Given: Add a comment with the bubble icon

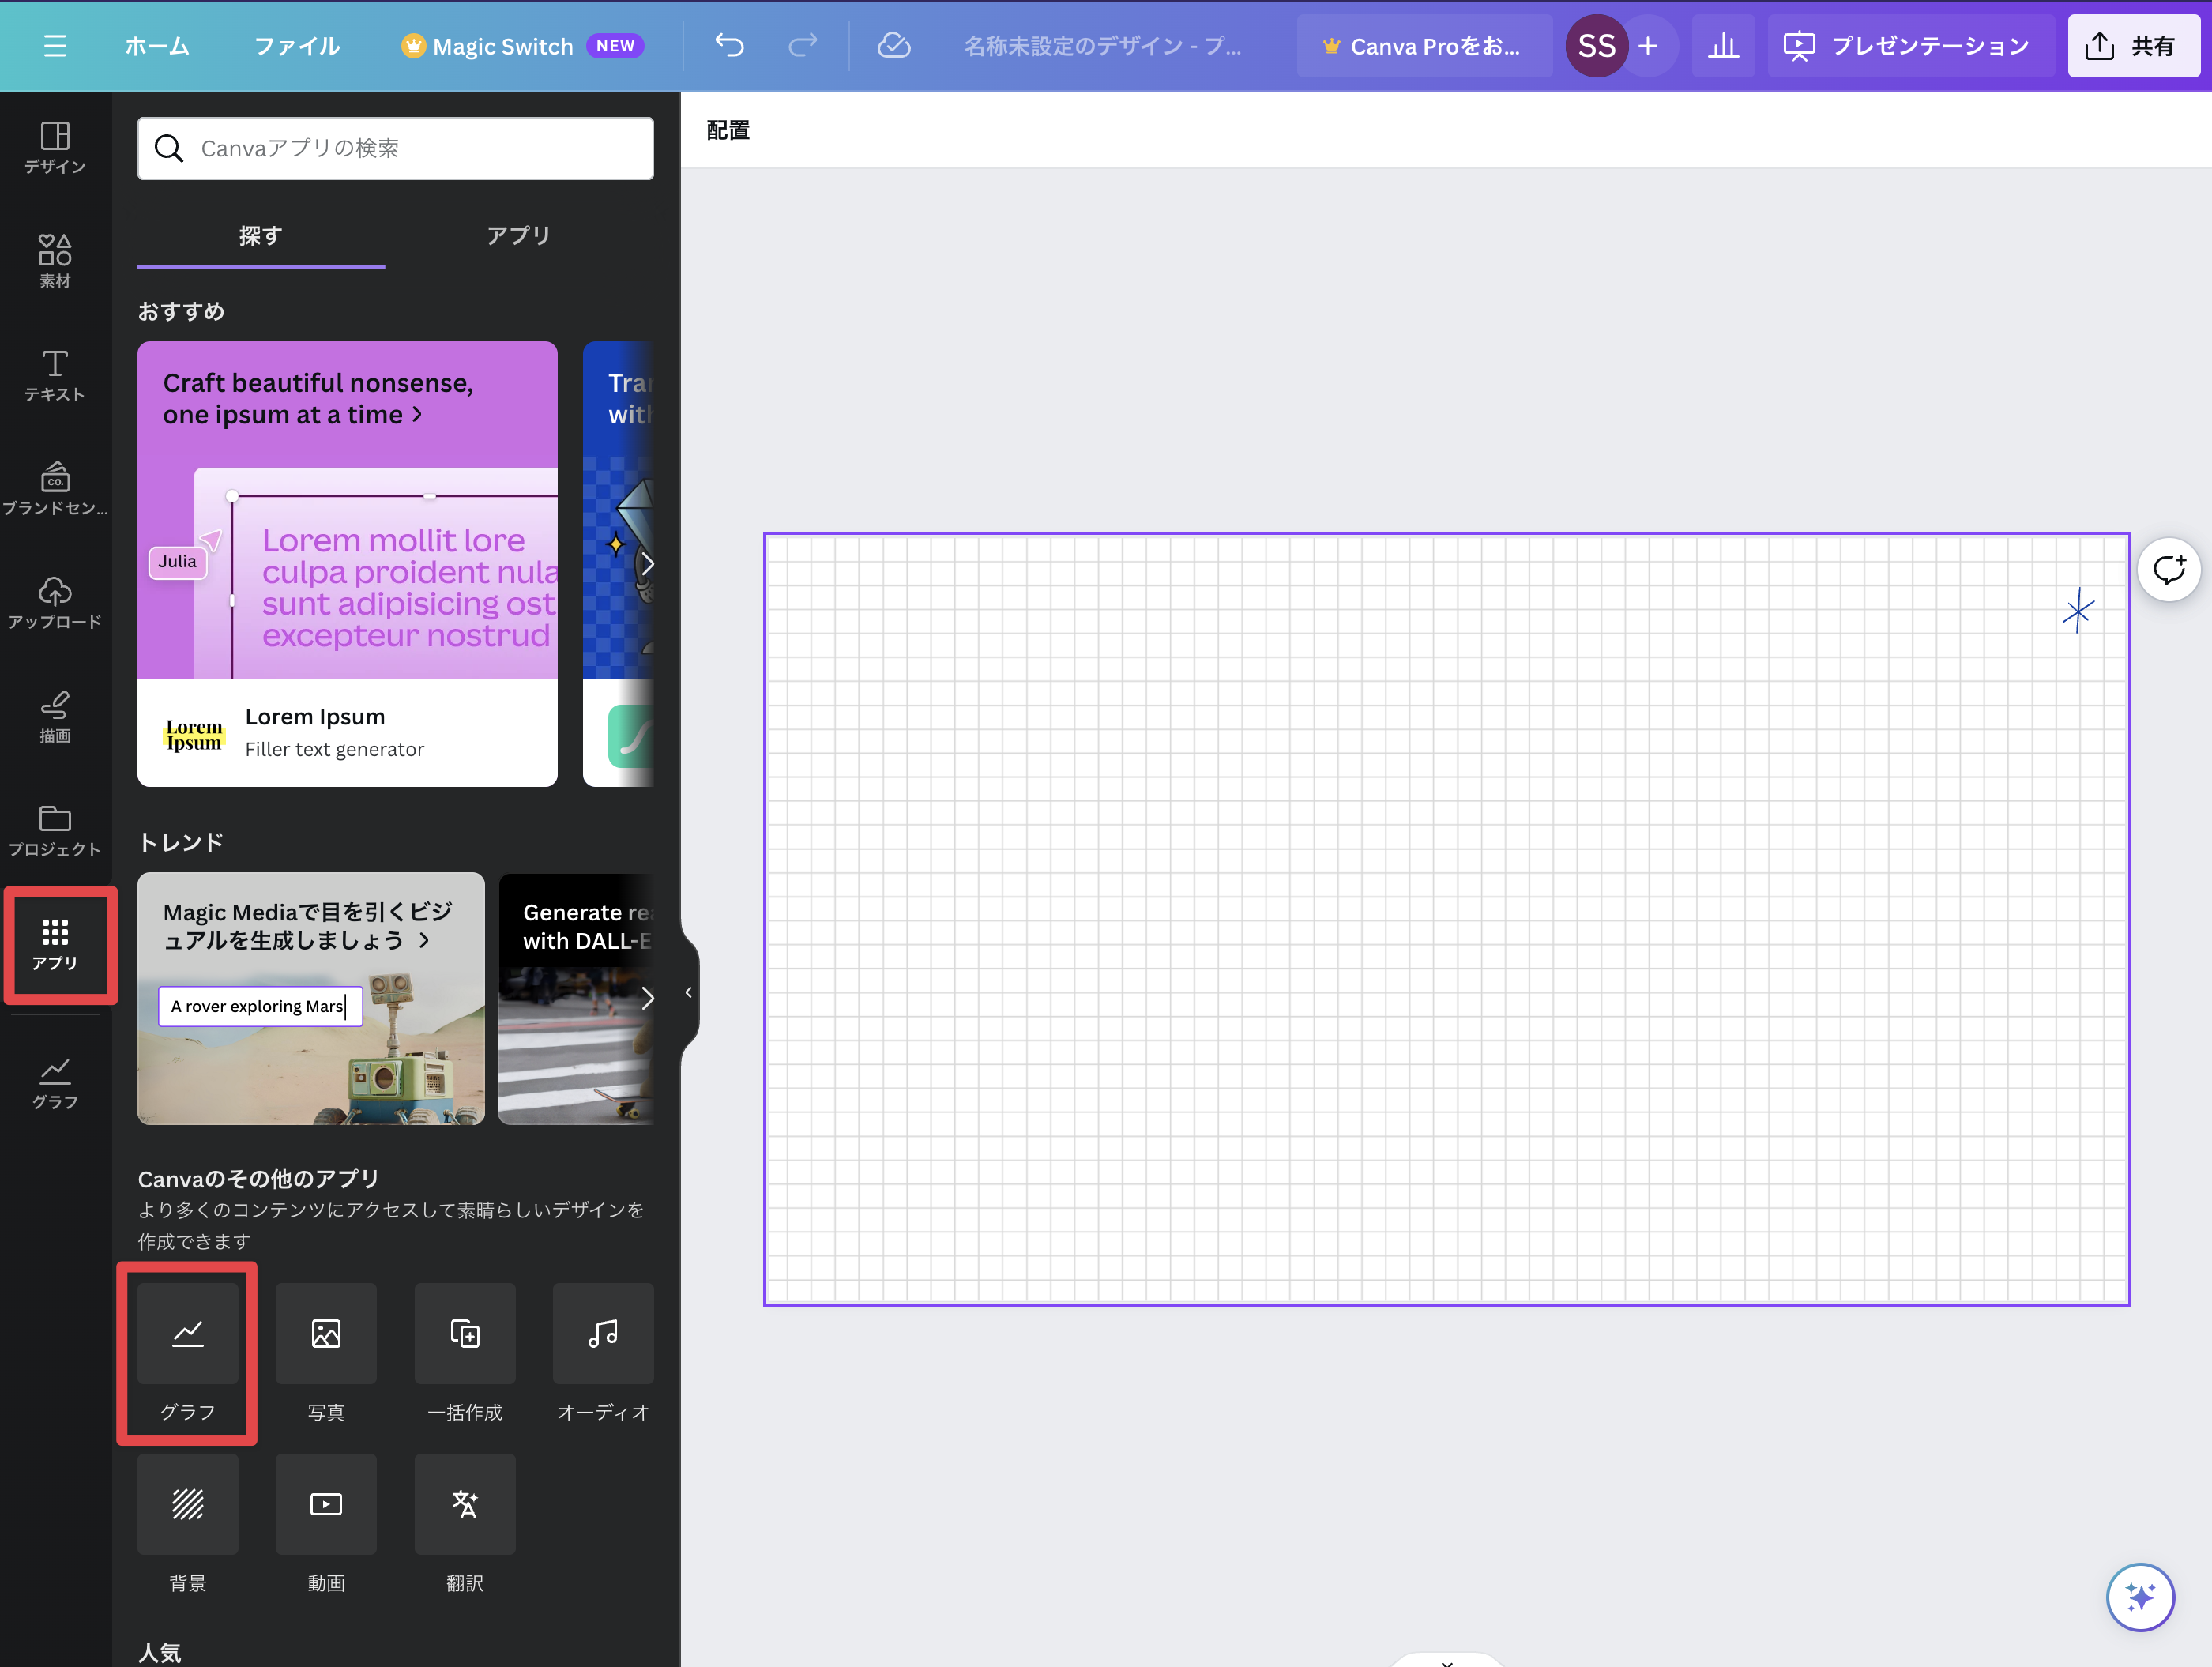Looking at the screenshot, I should click(2168, 570).
